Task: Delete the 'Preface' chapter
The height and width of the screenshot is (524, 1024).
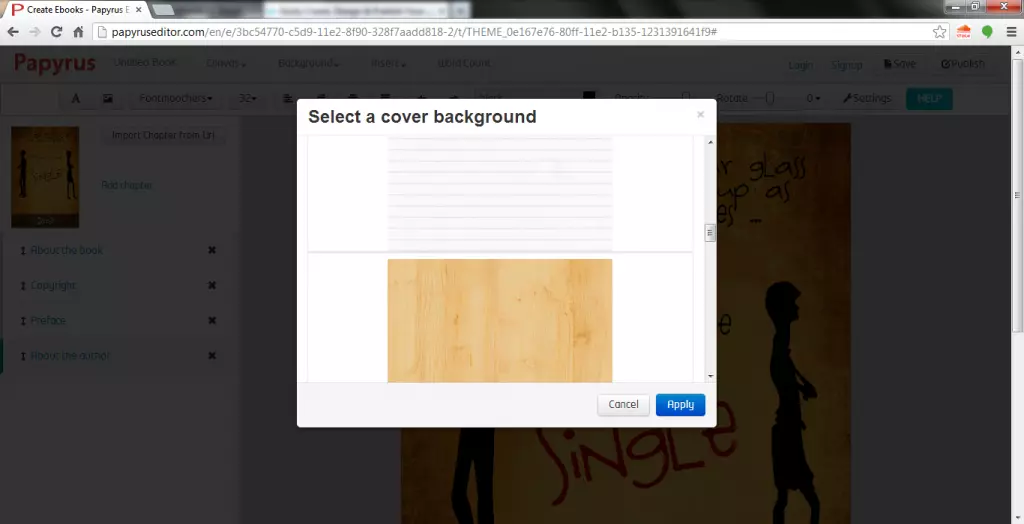Action: click(x=212, y=321)
